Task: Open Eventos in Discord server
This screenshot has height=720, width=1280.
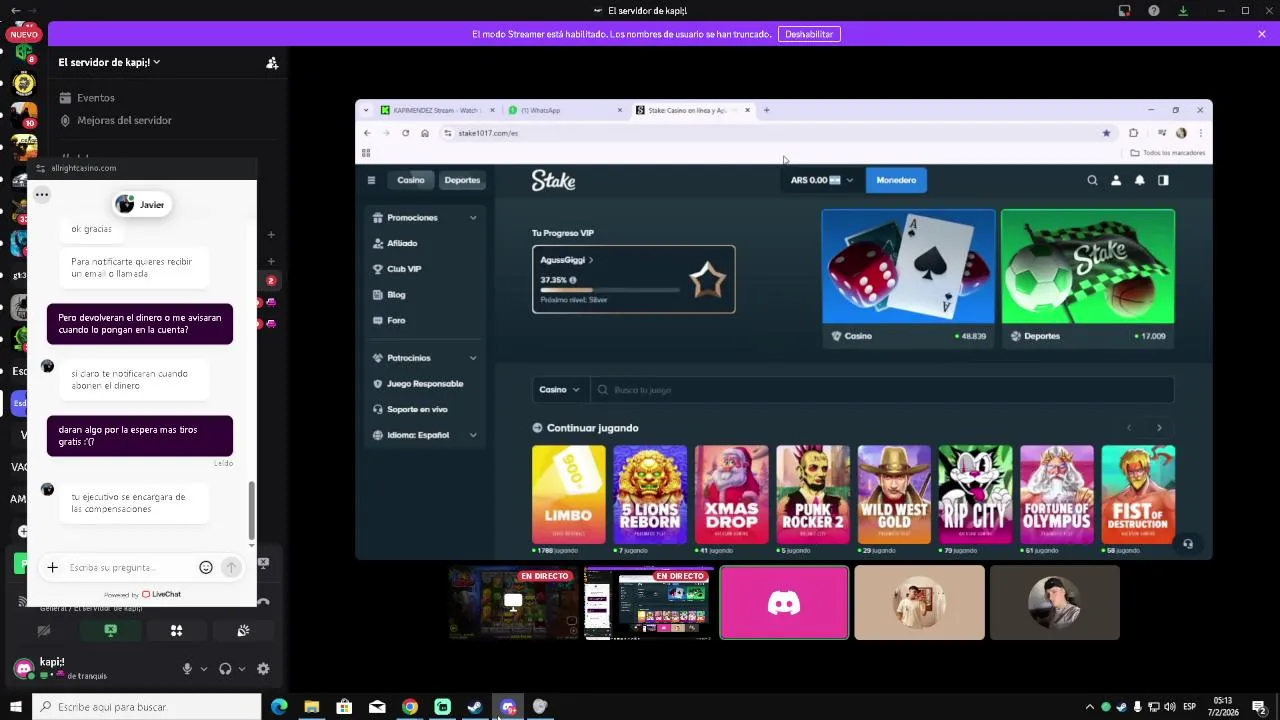Action: click(96, 98)
